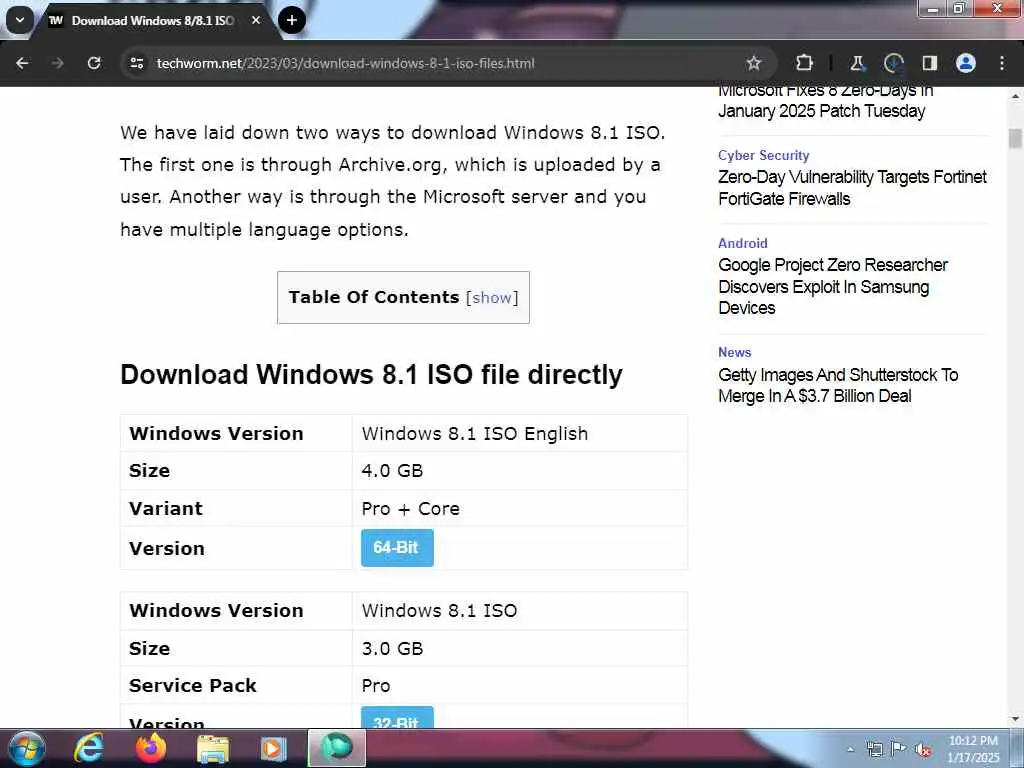The image size is (1024, 768).
Task: Bookmark this page with the star icon
Action: point(754,63)
